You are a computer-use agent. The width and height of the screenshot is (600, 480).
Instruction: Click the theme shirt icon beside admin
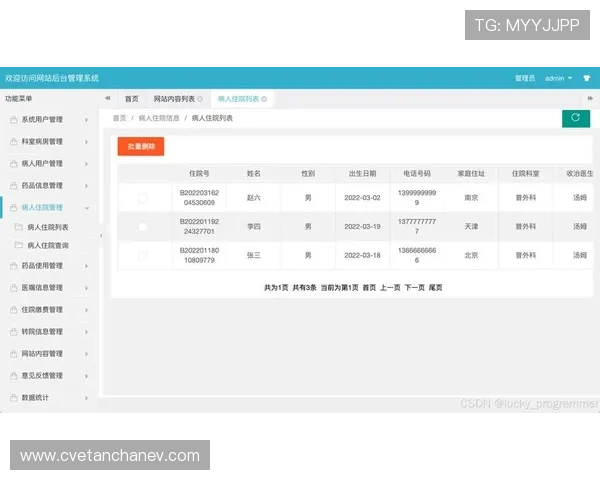(x=588, y=78)
